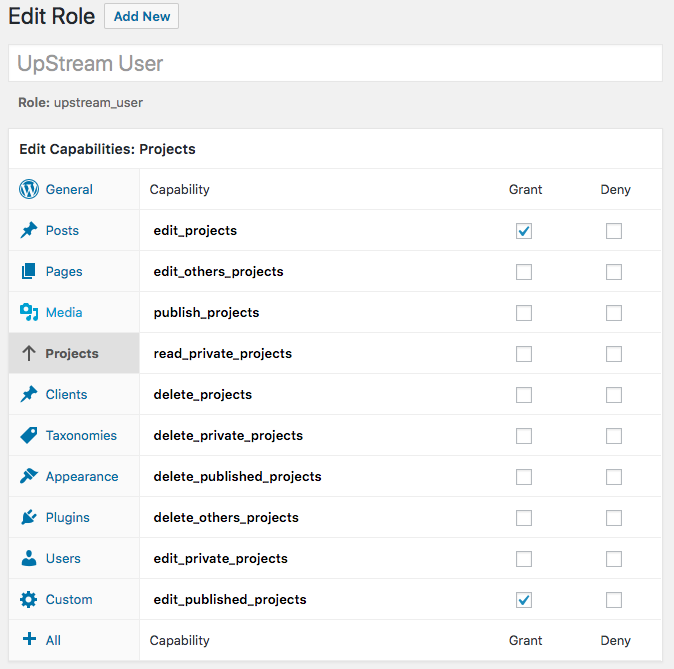The width and height of the screenshot is (674, 669).
Task: Uncheck Grant for edit_projects capability
Action: [524, 231]
